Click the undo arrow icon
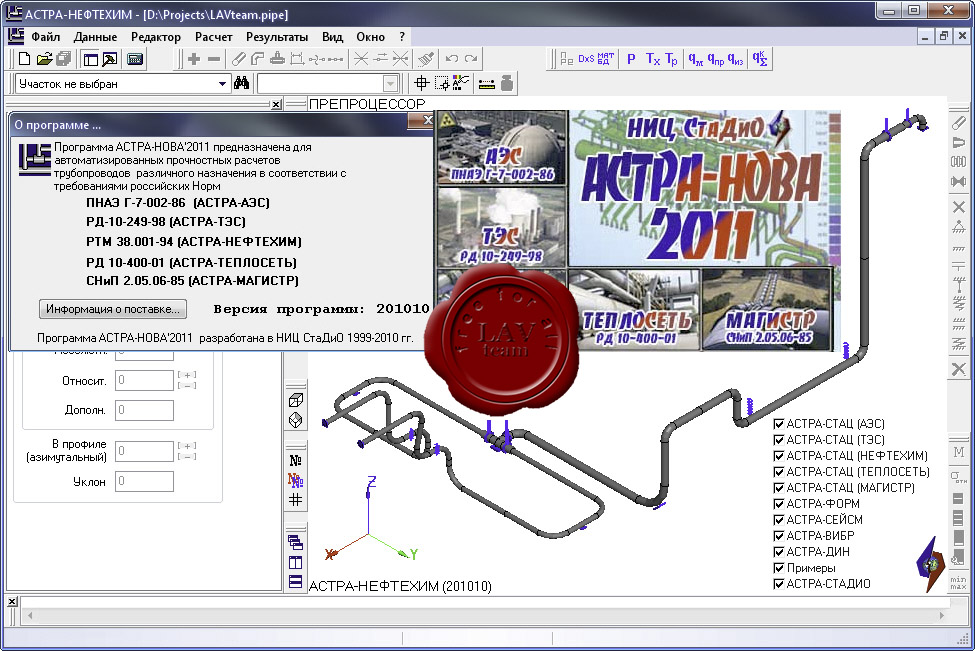 452,59
